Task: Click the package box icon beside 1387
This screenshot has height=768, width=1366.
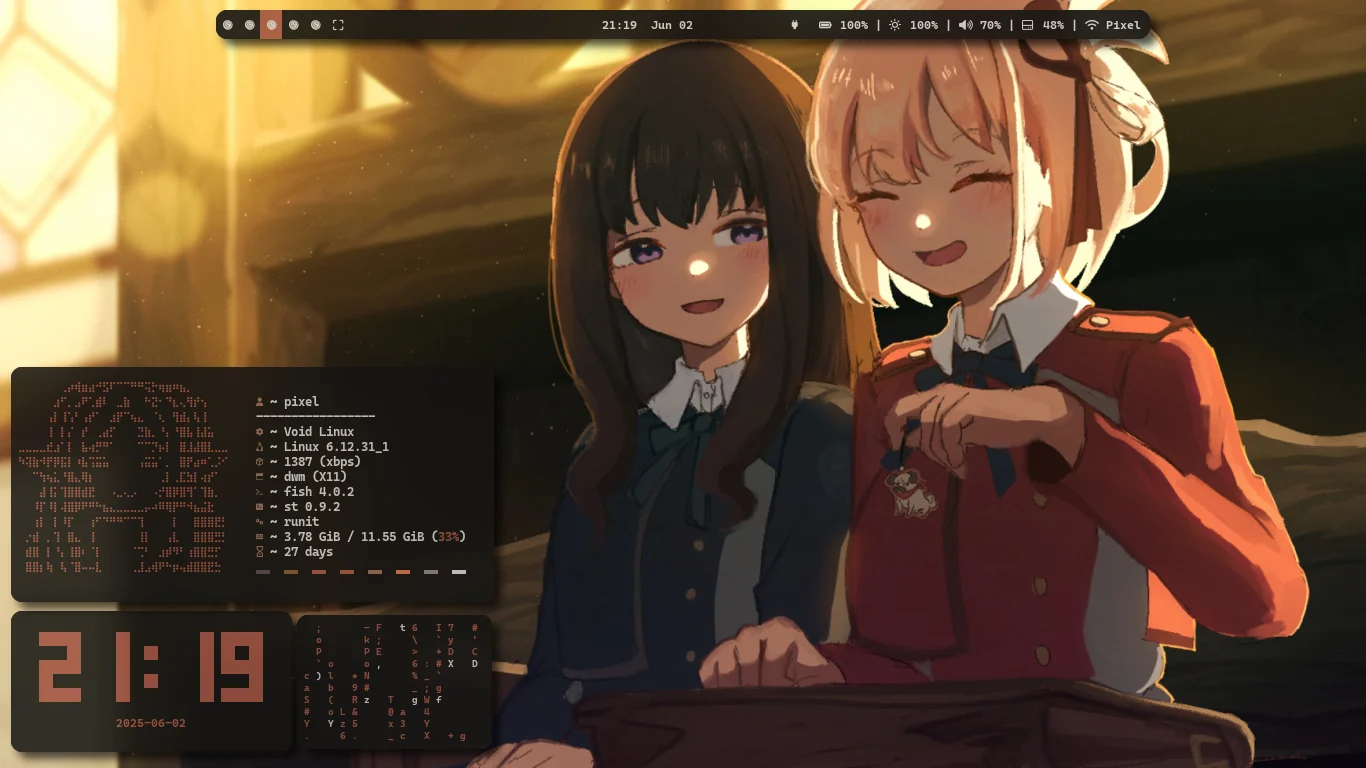Action: point(260,462)
